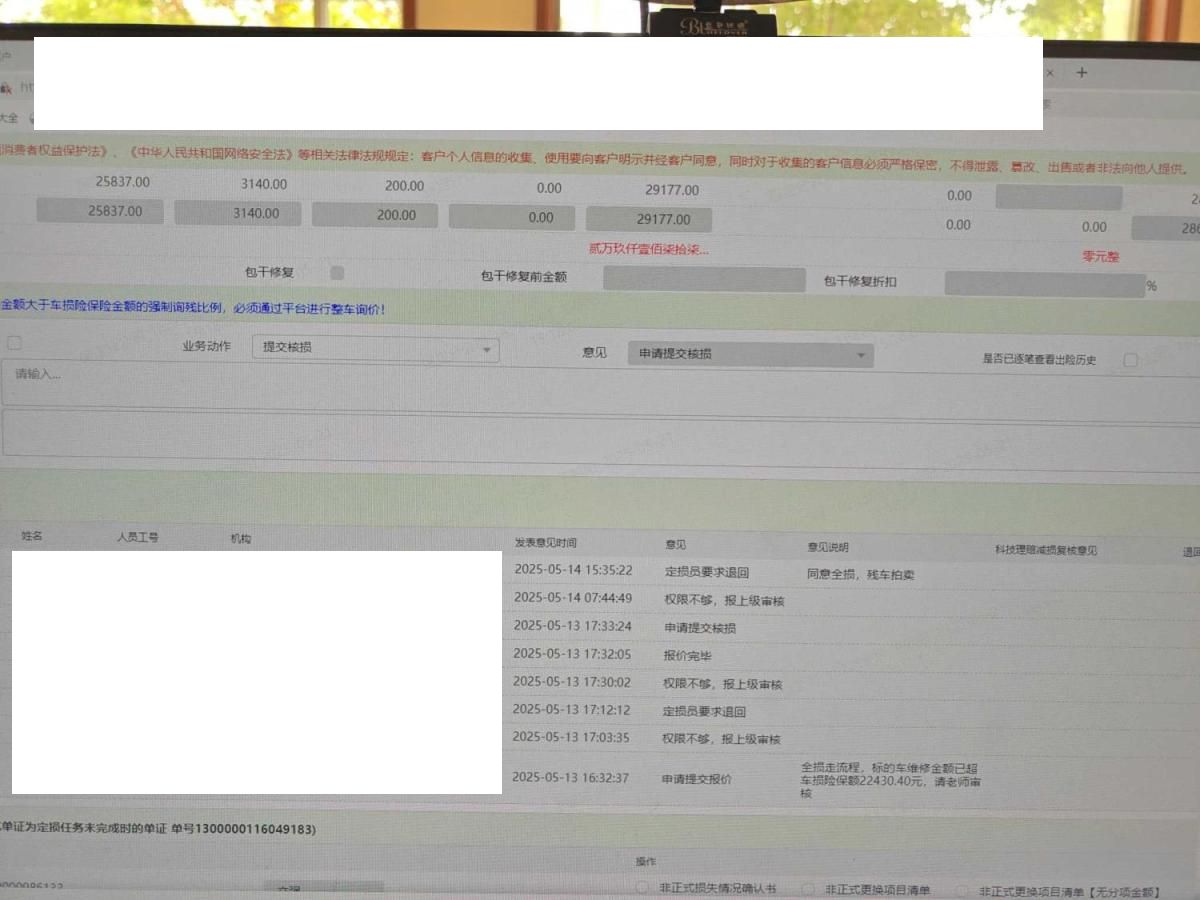Select the 申请提交报价 history entry
This screenshot has height=900, width=1200.
point(696,779)
